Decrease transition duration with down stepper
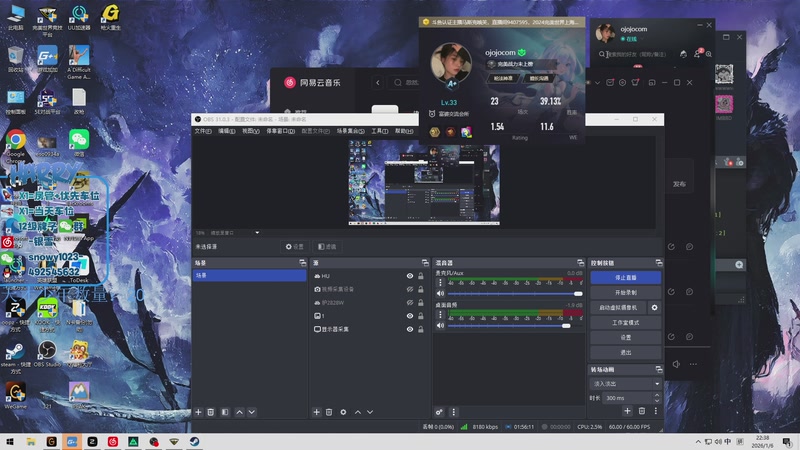Image resolution: width=800 pixels, height=450 pixels. pos(657,401)
